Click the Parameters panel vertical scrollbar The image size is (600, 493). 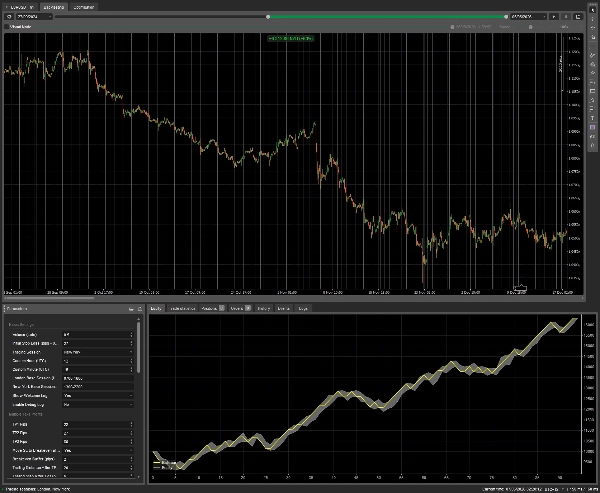pos(139,347)
